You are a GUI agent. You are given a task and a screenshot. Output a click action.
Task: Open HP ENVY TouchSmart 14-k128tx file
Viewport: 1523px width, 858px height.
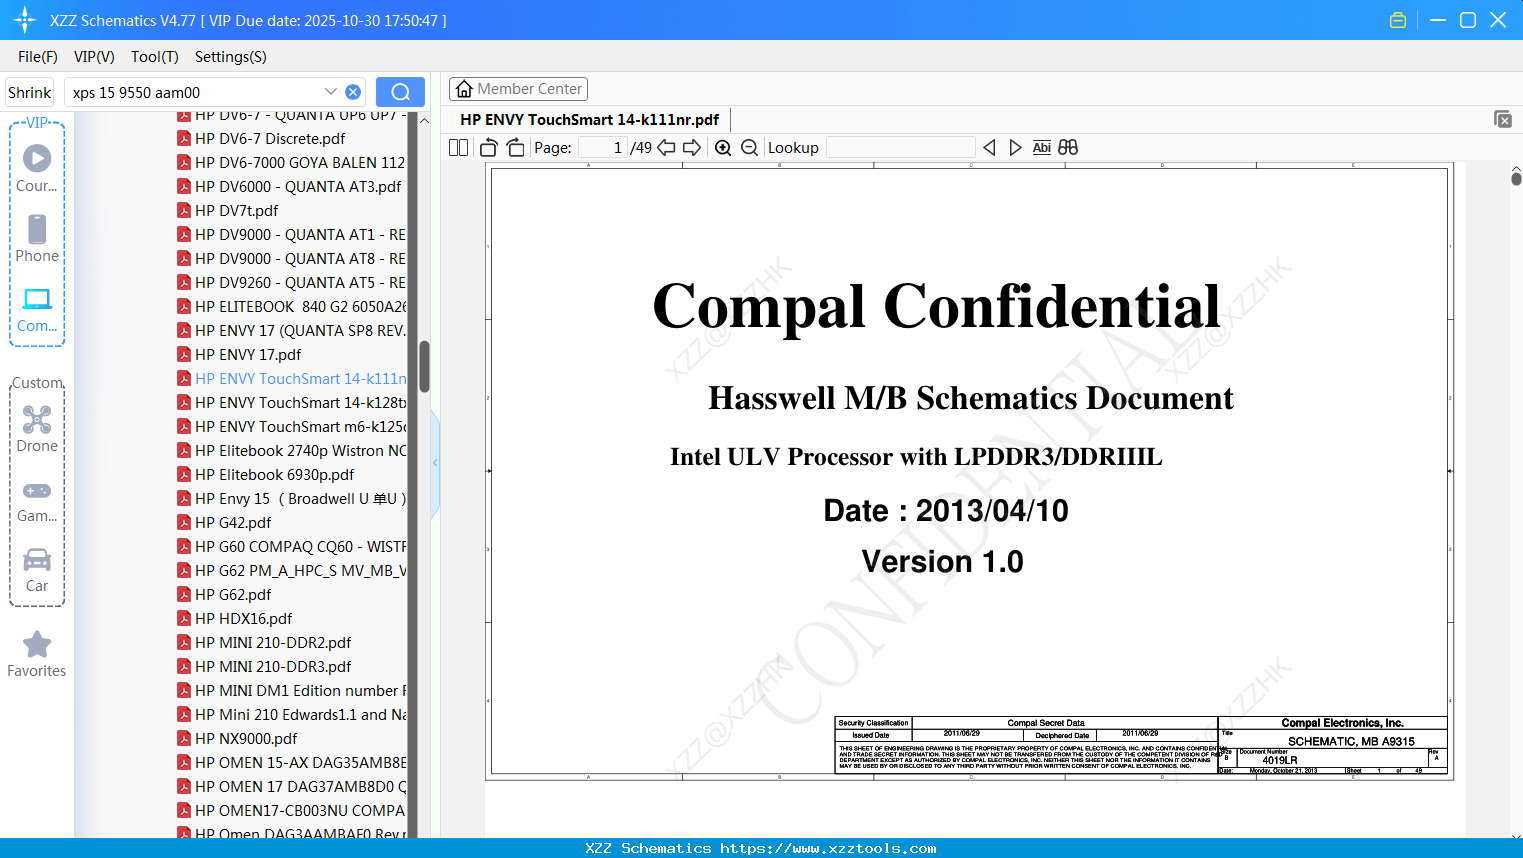tap(300, 403)
